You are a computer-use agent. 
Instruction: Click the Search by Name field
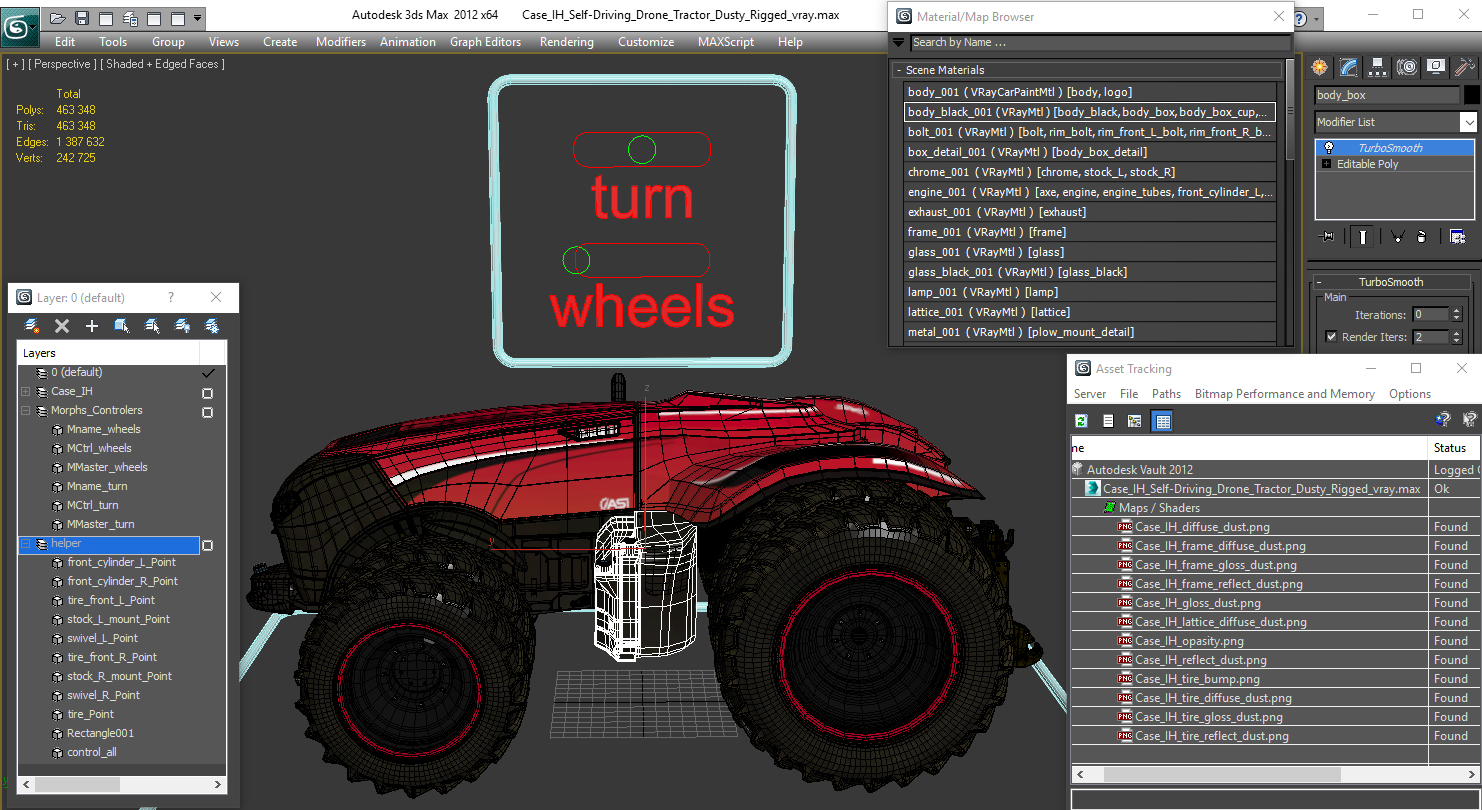(x=1100, y=43)
